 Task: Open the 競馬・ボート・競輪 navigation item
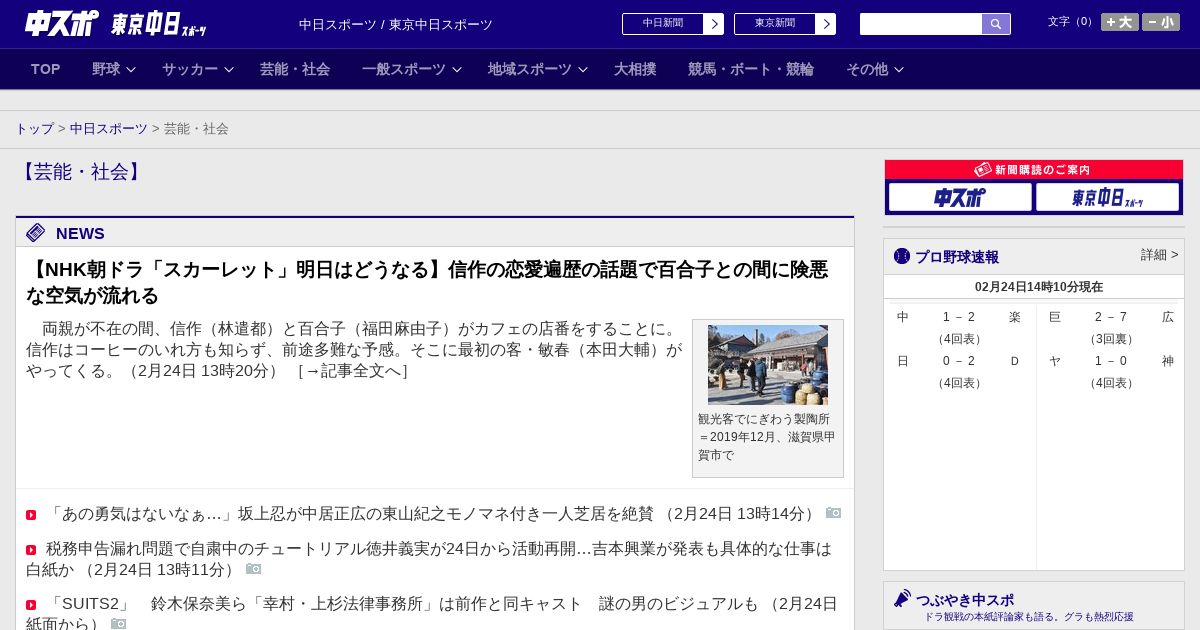pyautogui.click(x=751, y=69)
